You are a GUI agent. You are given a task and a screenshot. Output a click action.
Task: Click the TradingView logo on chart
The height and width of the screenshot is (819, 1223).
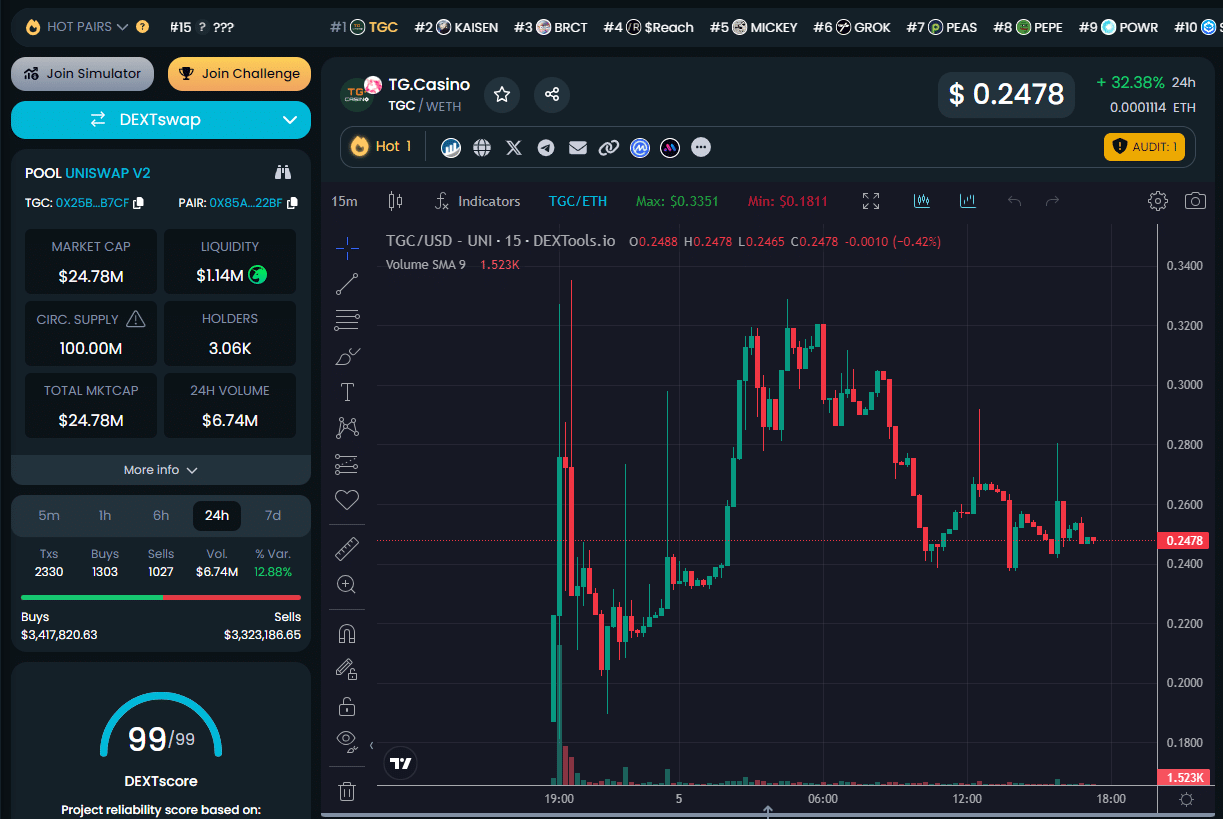(401, 763)
